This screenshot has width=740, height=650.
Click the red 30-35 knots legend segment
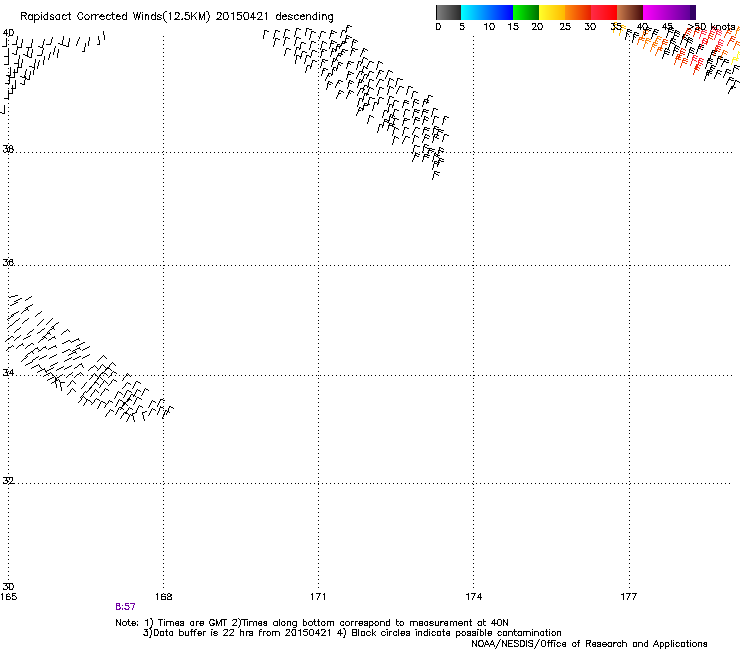click(x=604, y=12)
